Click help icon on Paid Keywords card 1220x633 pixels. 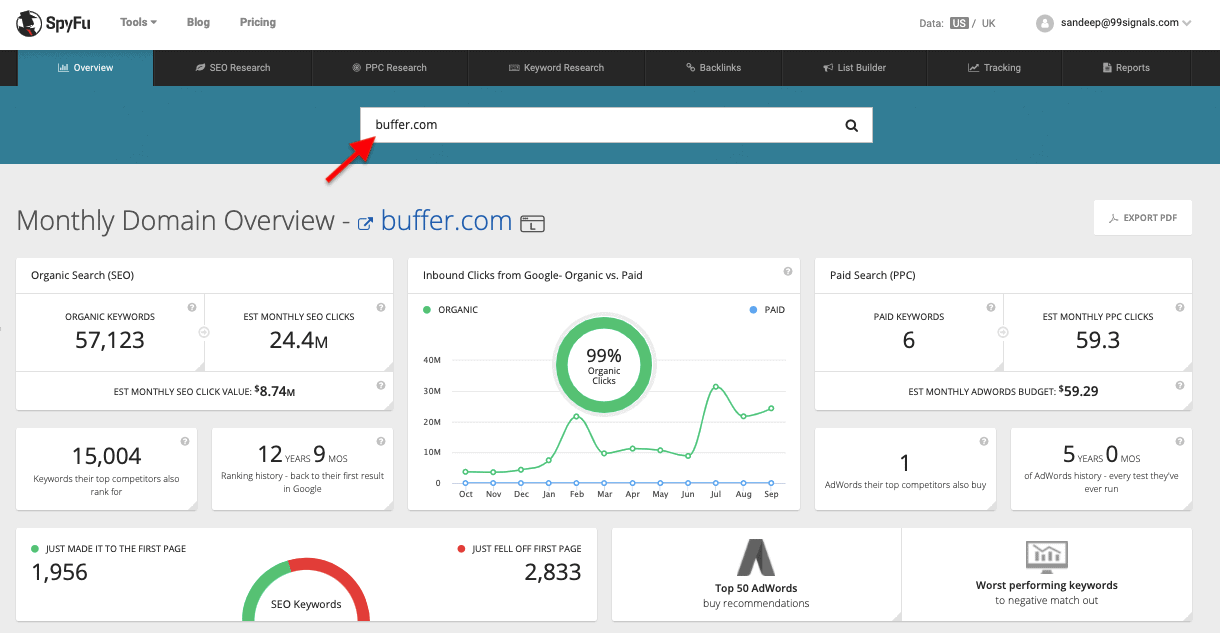tap(990, 308)
